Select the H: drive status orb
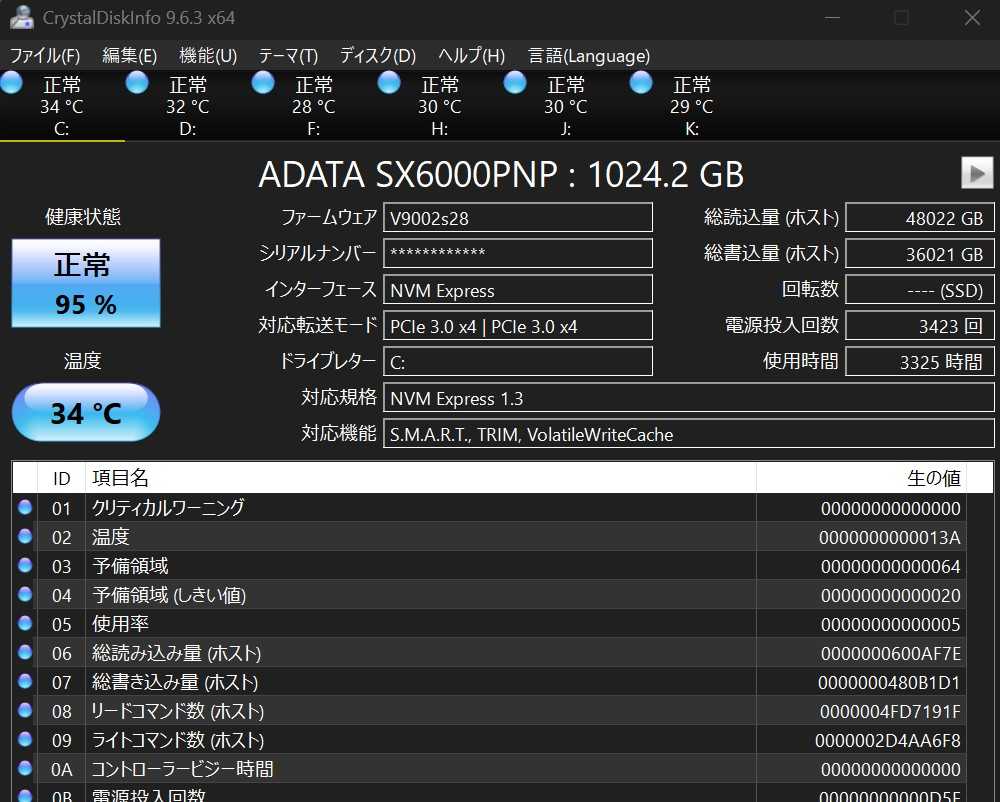1000x802 pixels. pos(389,83)
